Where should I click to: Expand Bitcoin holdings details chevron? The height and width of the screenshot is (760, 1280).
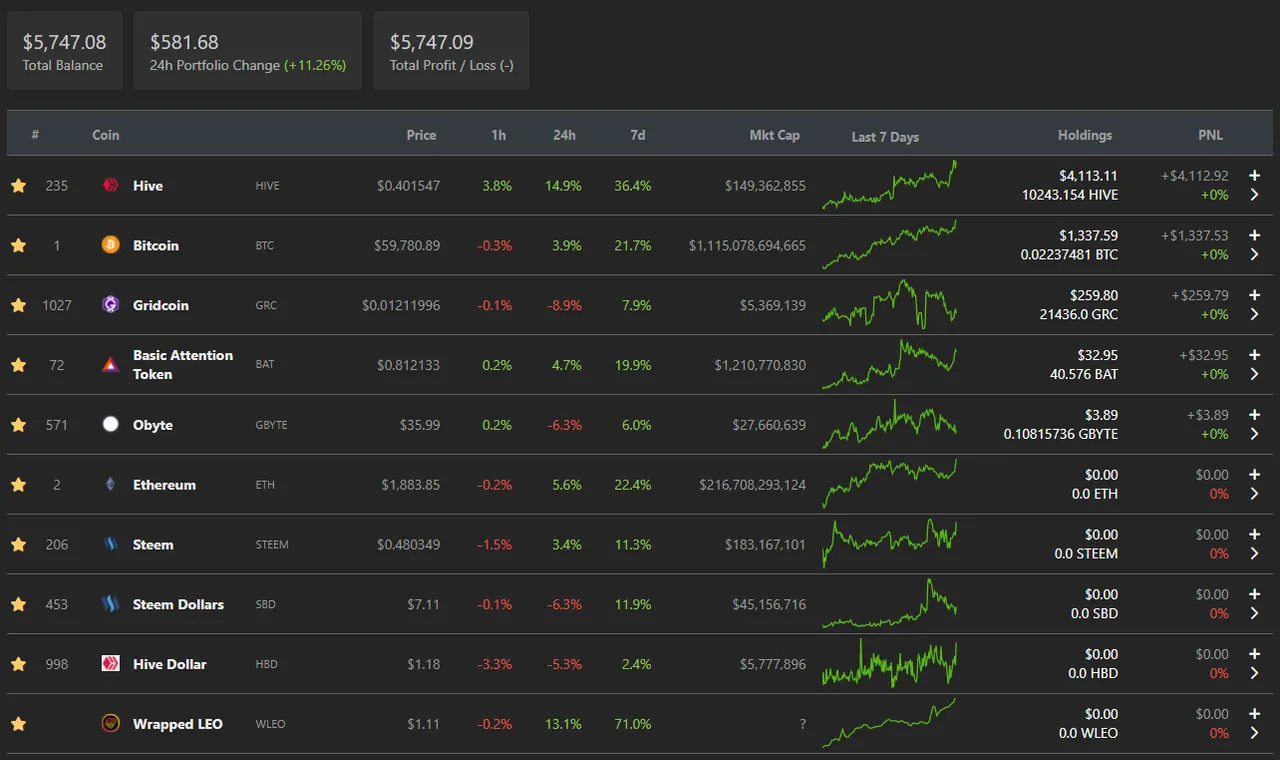tap(1254, 255)
